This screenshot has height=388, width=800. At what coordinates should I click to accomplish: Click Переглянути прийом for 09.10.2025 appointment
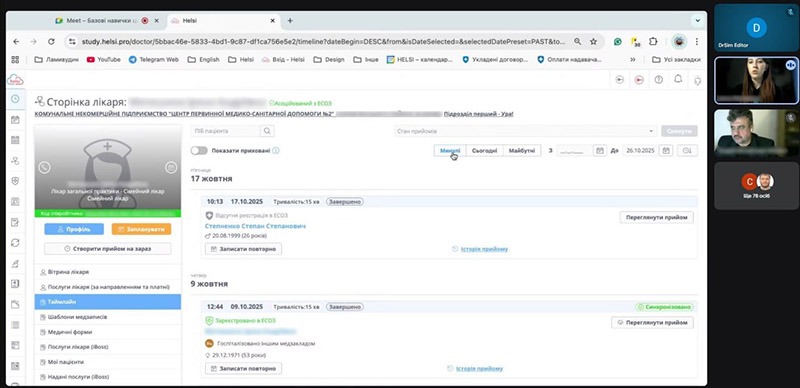pos(653,323)
